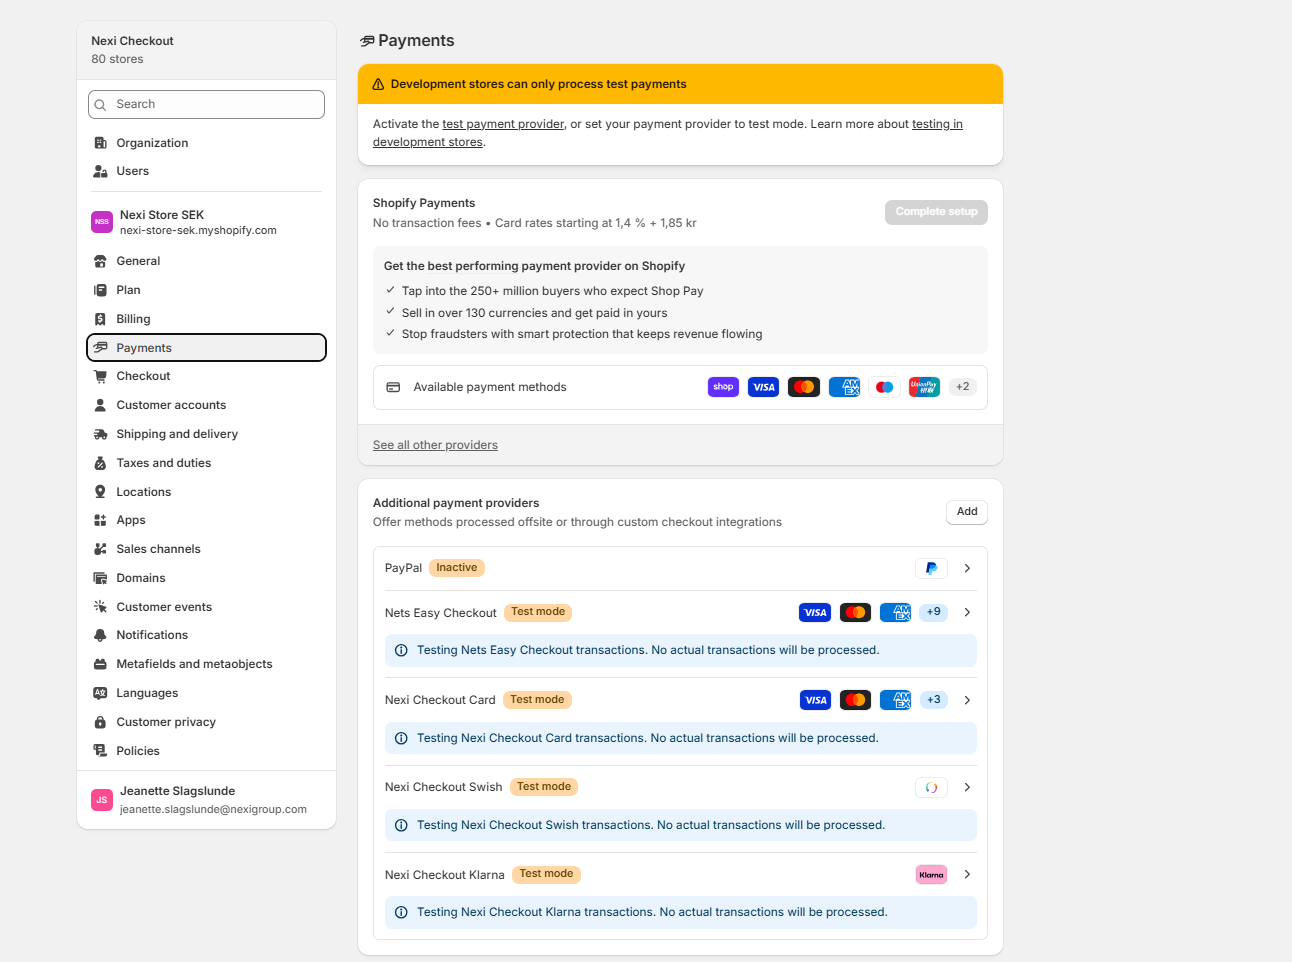Click the Plan icon in sidebar
The width and height of the screenshot is (1292, 962).
coord(100,290)
